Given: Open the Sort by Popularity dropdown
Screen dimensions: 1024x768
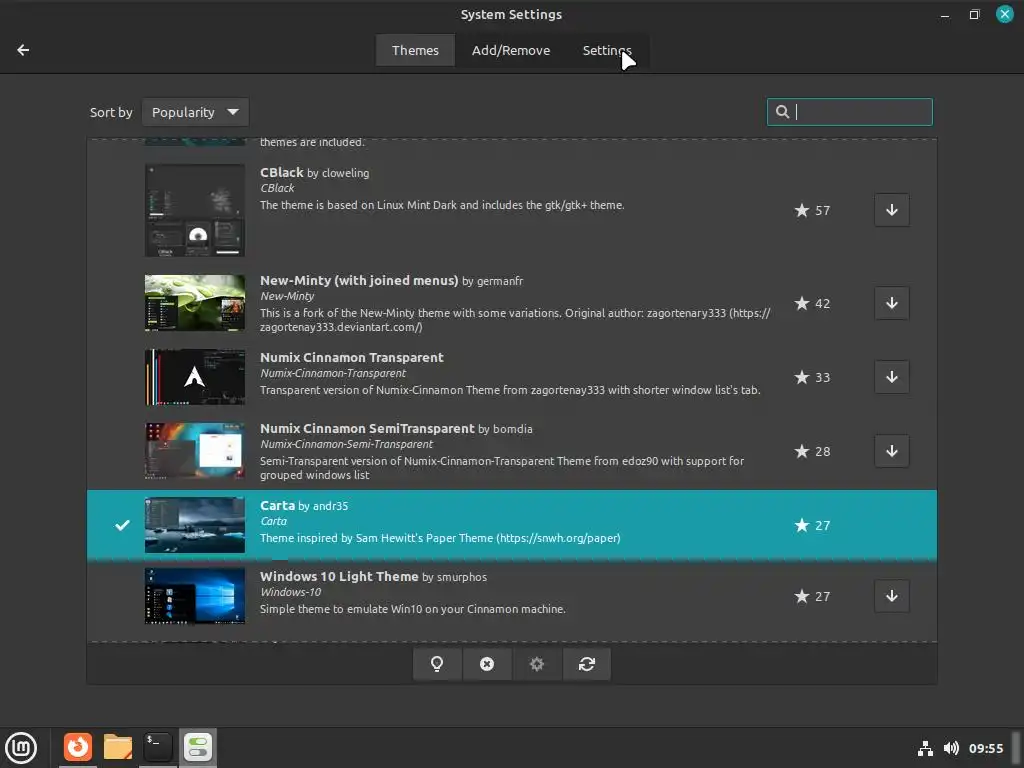Looking at the screenshot, I should (x=195, y=112).
